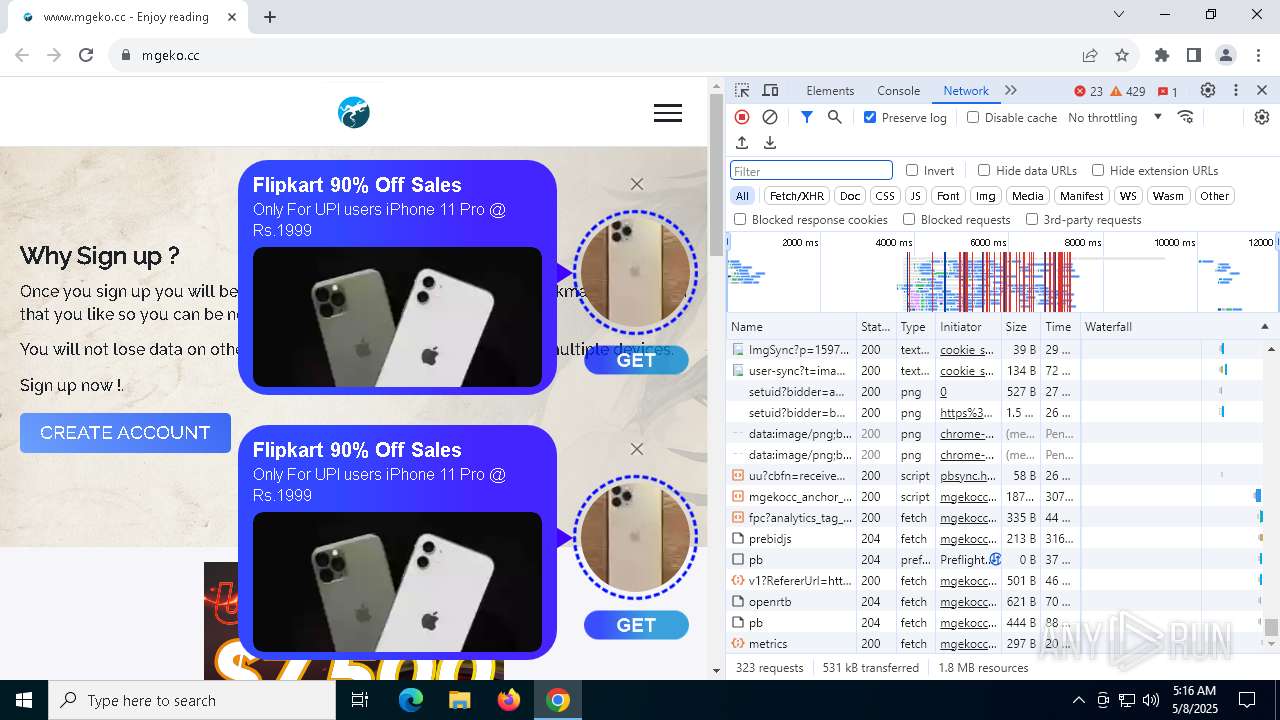This screenshot has width=1280, height=720.
Task: Export HAR file download icon
Action: (x=770, y=143)
